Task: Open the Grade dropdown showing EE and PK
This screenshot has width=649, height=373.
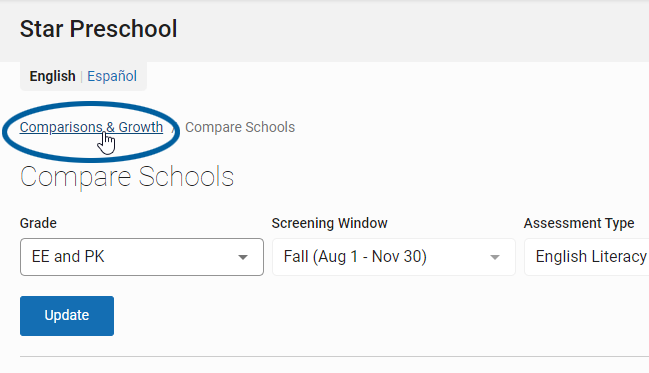Action: (142, 257)
